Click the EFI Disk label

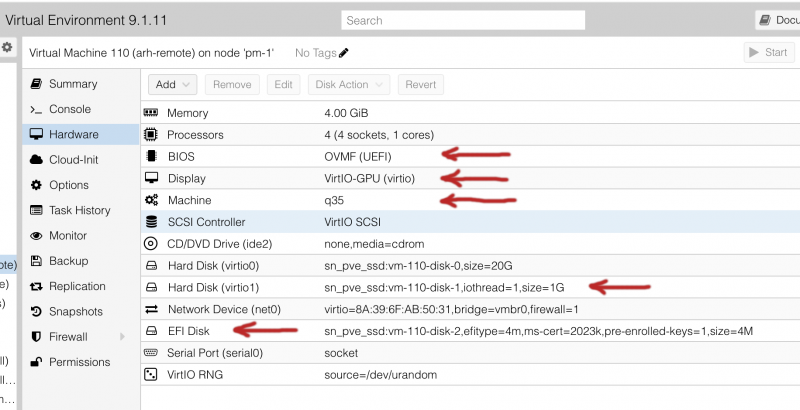188,331
